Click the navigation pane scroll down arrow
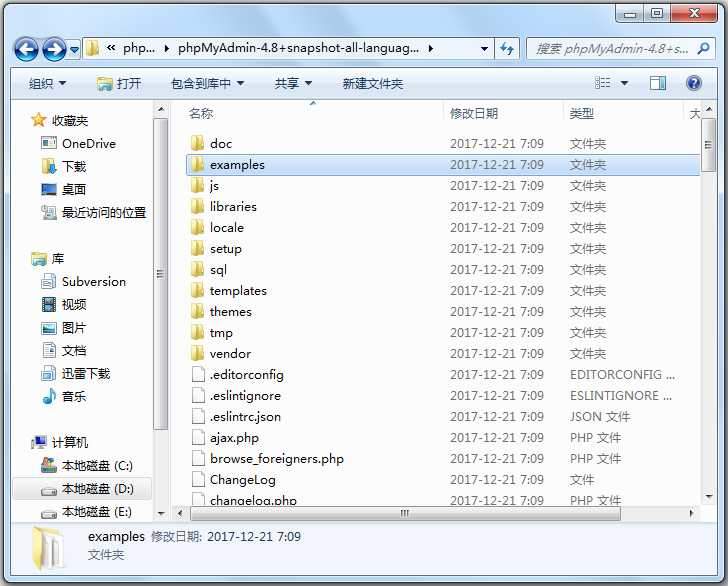Viewport: 728px width, 586px height. 161,514
